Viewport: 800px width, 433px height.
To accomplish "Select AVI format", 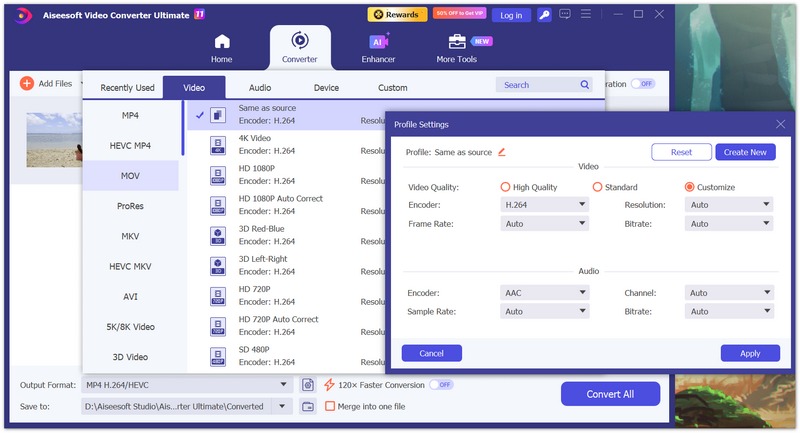I will pyautogui.click(x=130, y=296).
